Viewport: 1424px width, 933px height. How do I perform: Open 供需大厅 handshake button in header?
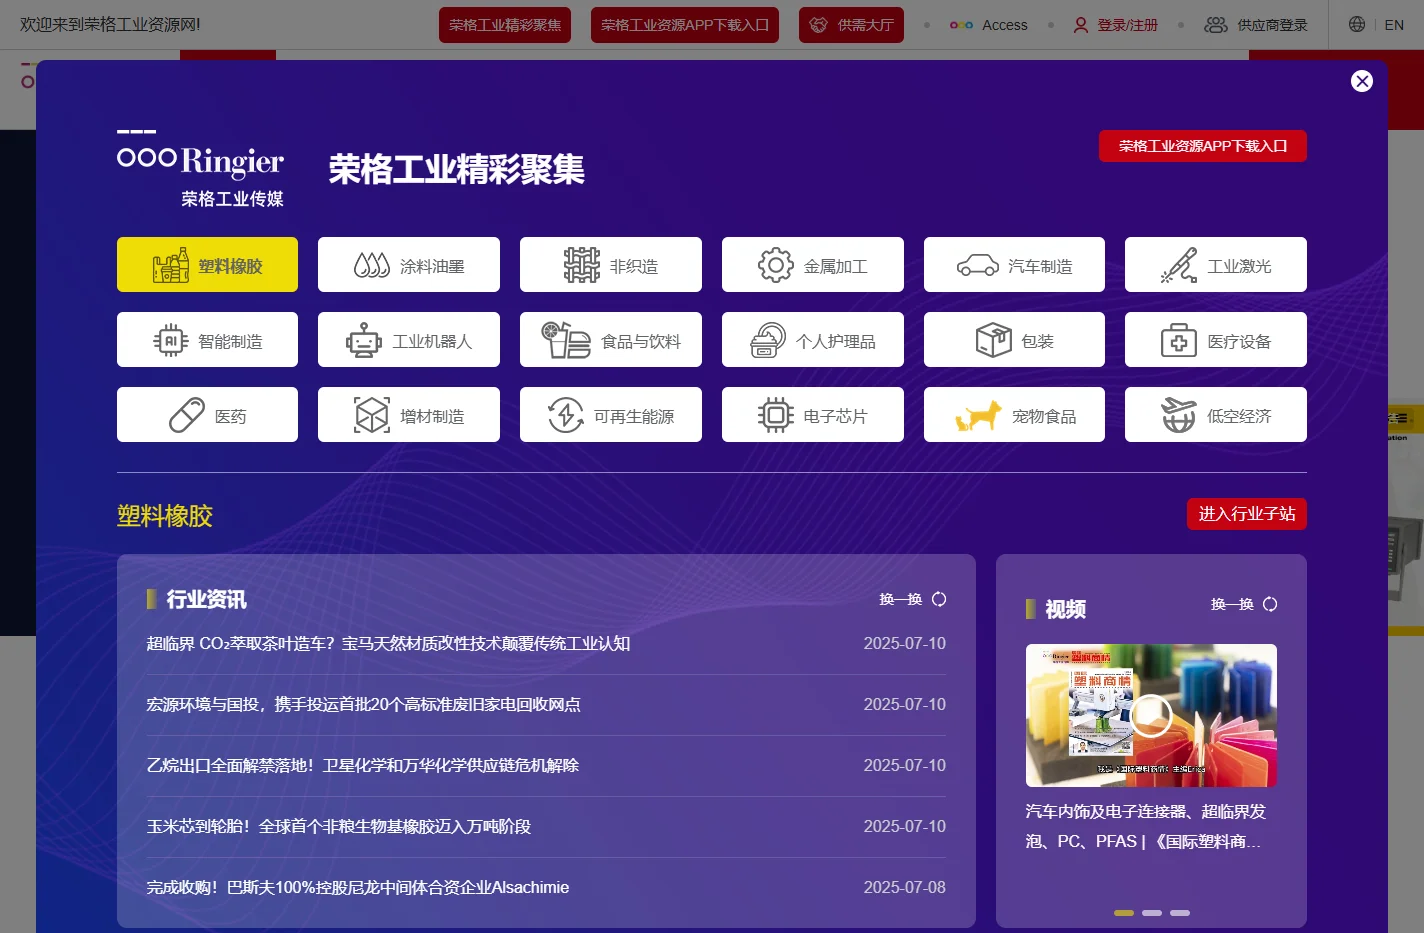(x=851, y=25)
